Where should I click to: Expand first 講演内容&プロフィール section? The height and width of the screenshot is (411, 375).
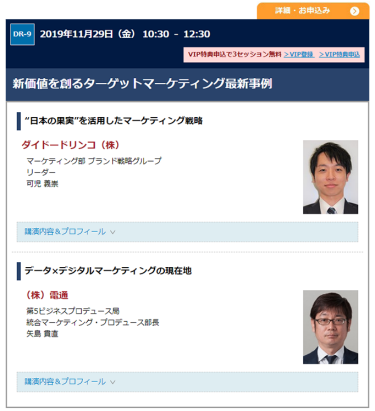[187, 232]
